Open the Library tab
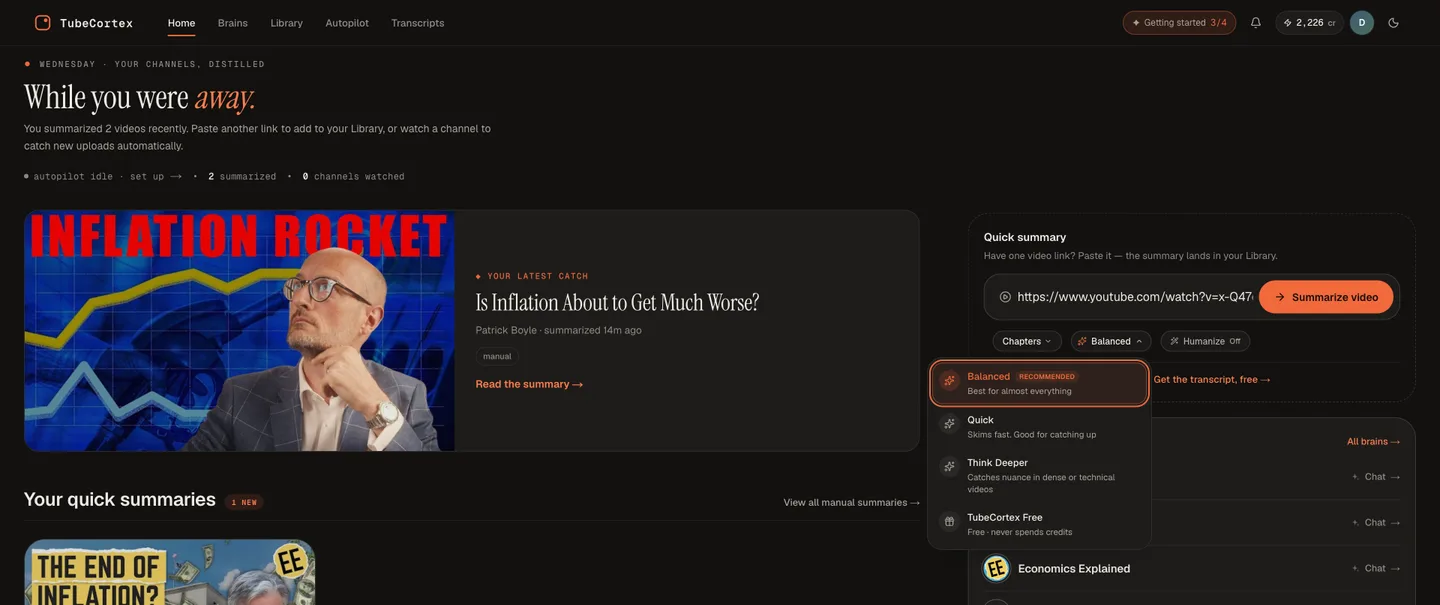Image resolution: width=1440 pixels, height=605 pixels. tap(286, 23)
